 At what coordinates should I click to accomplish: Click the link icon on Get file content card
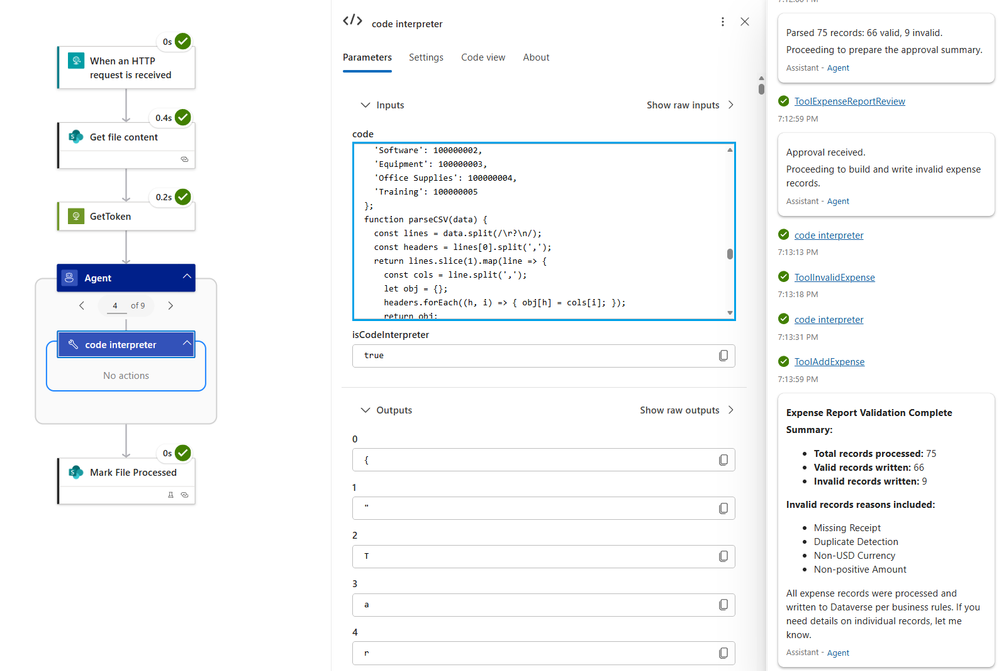[x=184, y=159]
